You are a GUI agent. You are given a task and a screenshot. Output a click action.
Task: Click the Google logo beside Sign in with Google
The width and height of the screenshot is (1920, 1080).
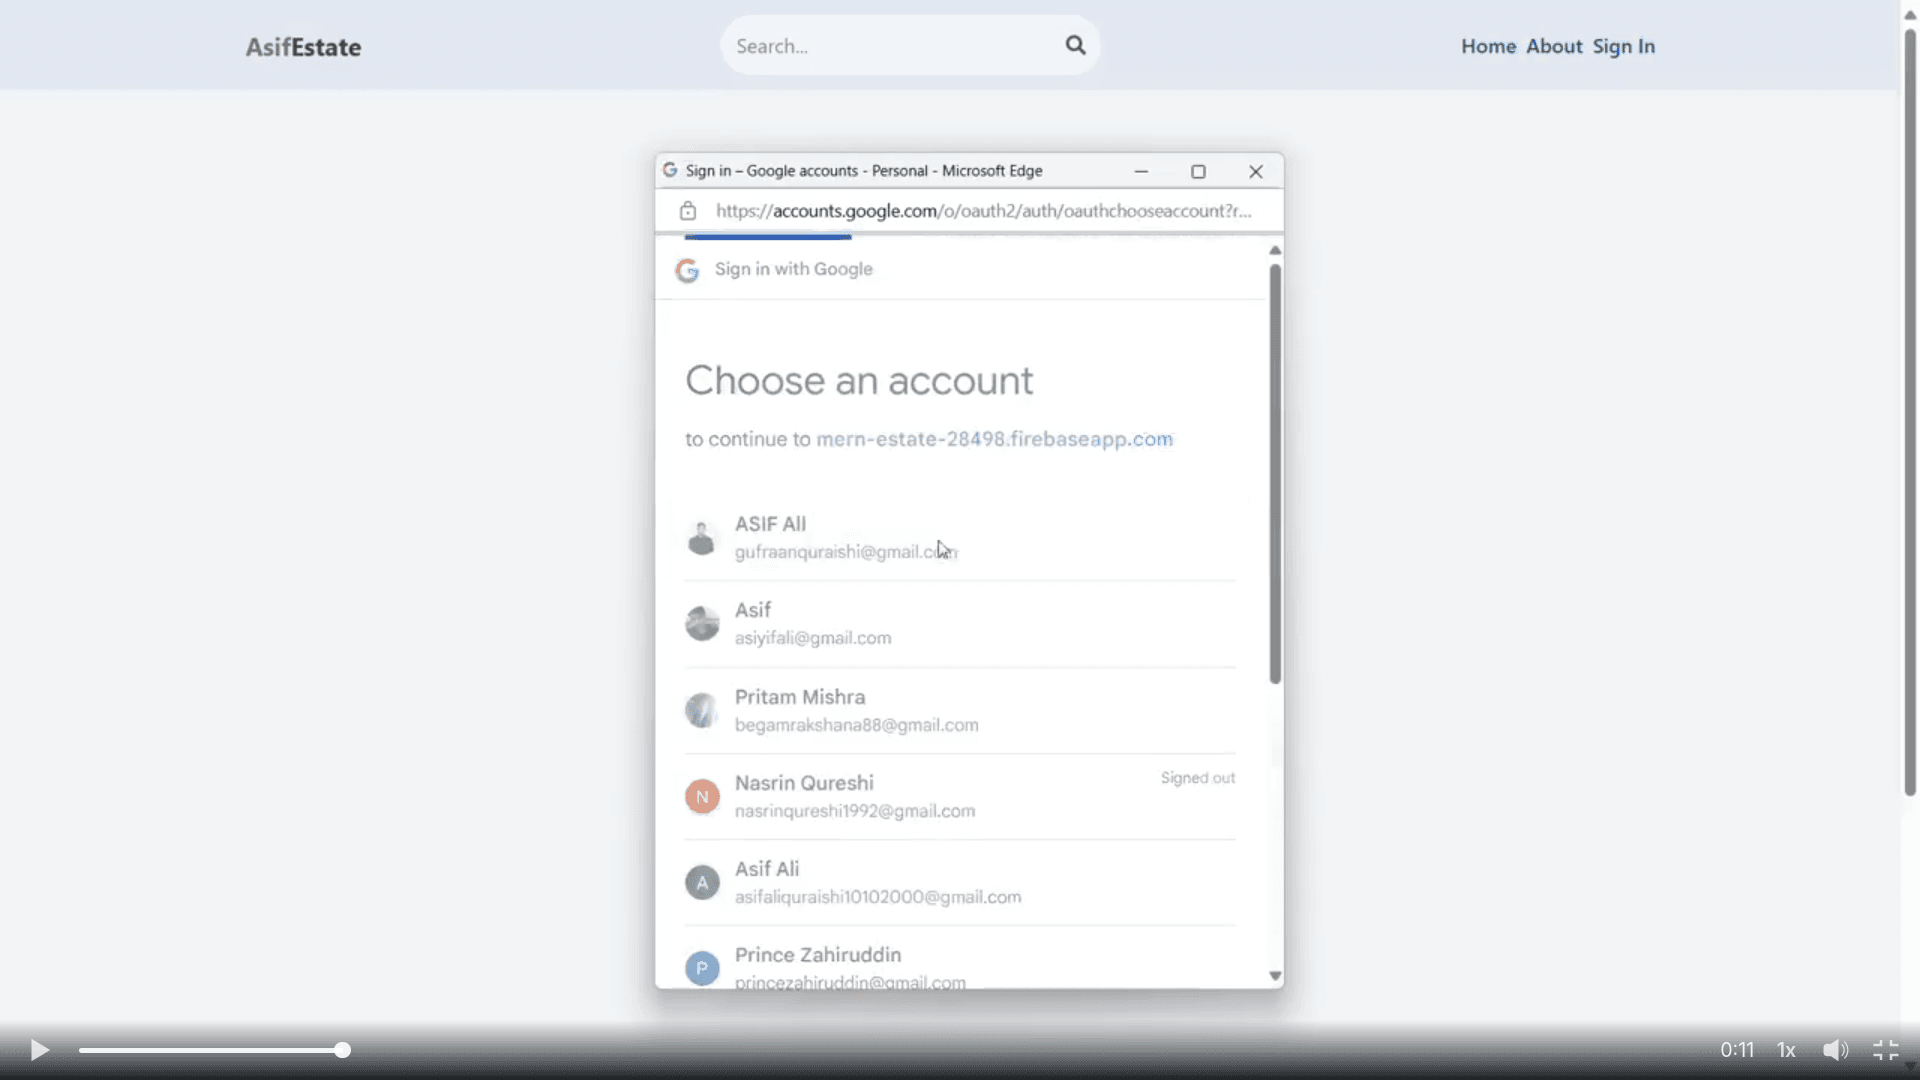click(x=687, y=270)
